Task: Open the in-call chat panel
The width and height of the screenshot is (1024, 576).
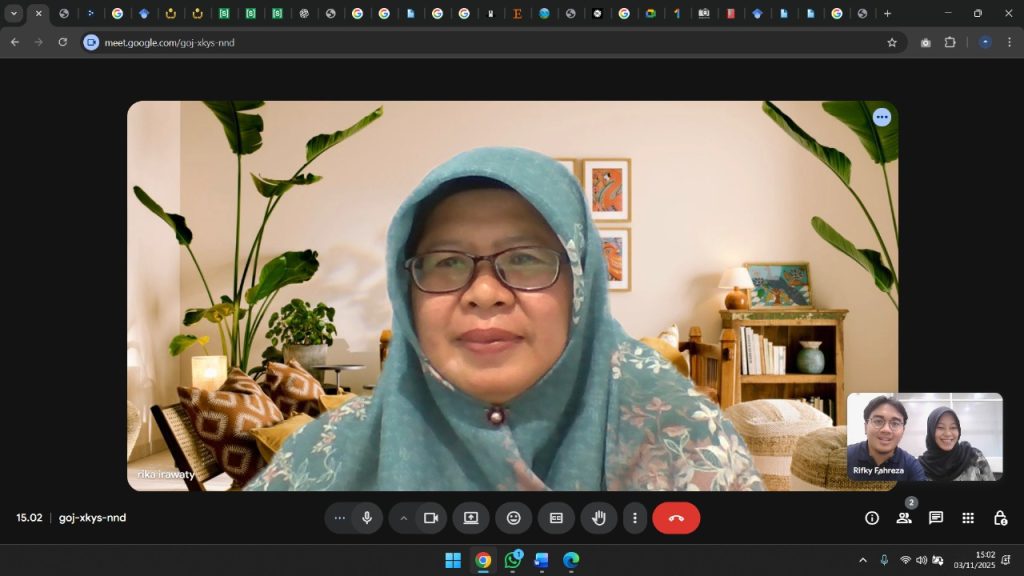Action: [936, 518]
